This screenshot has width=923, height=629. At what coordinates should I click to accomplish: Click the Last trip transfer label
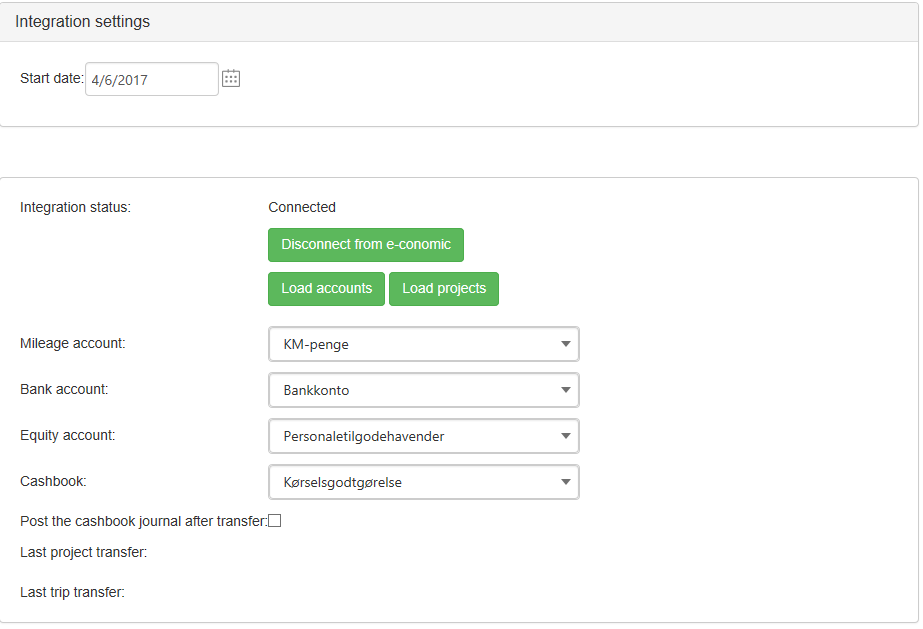[72, 592]
